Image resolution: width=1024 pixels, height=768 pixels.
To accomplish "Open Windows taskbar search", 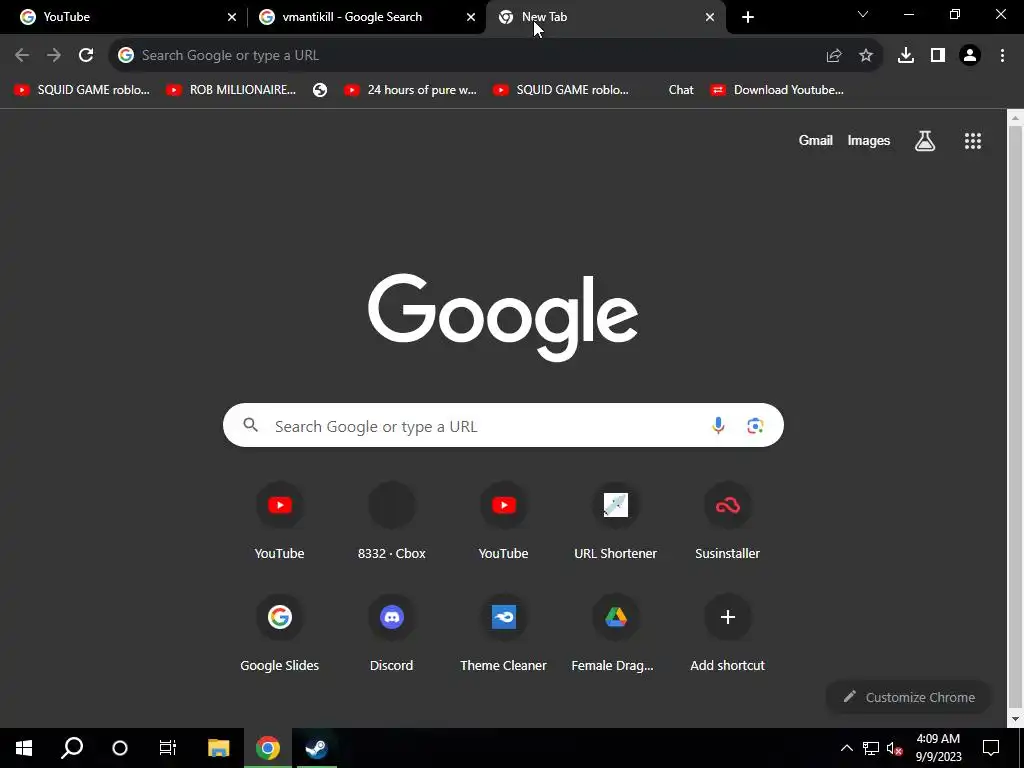I will 72,748.
